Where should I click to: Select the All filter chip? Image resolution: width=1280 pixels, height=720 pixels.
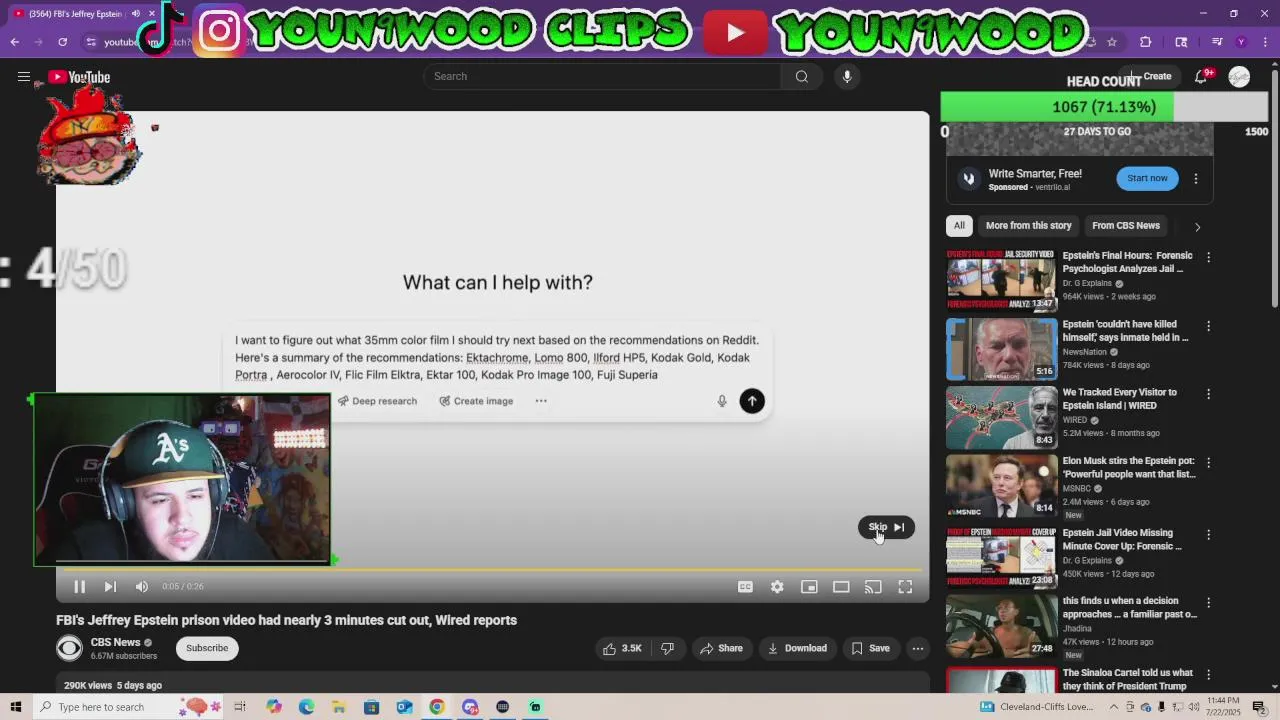coord(959,226)
